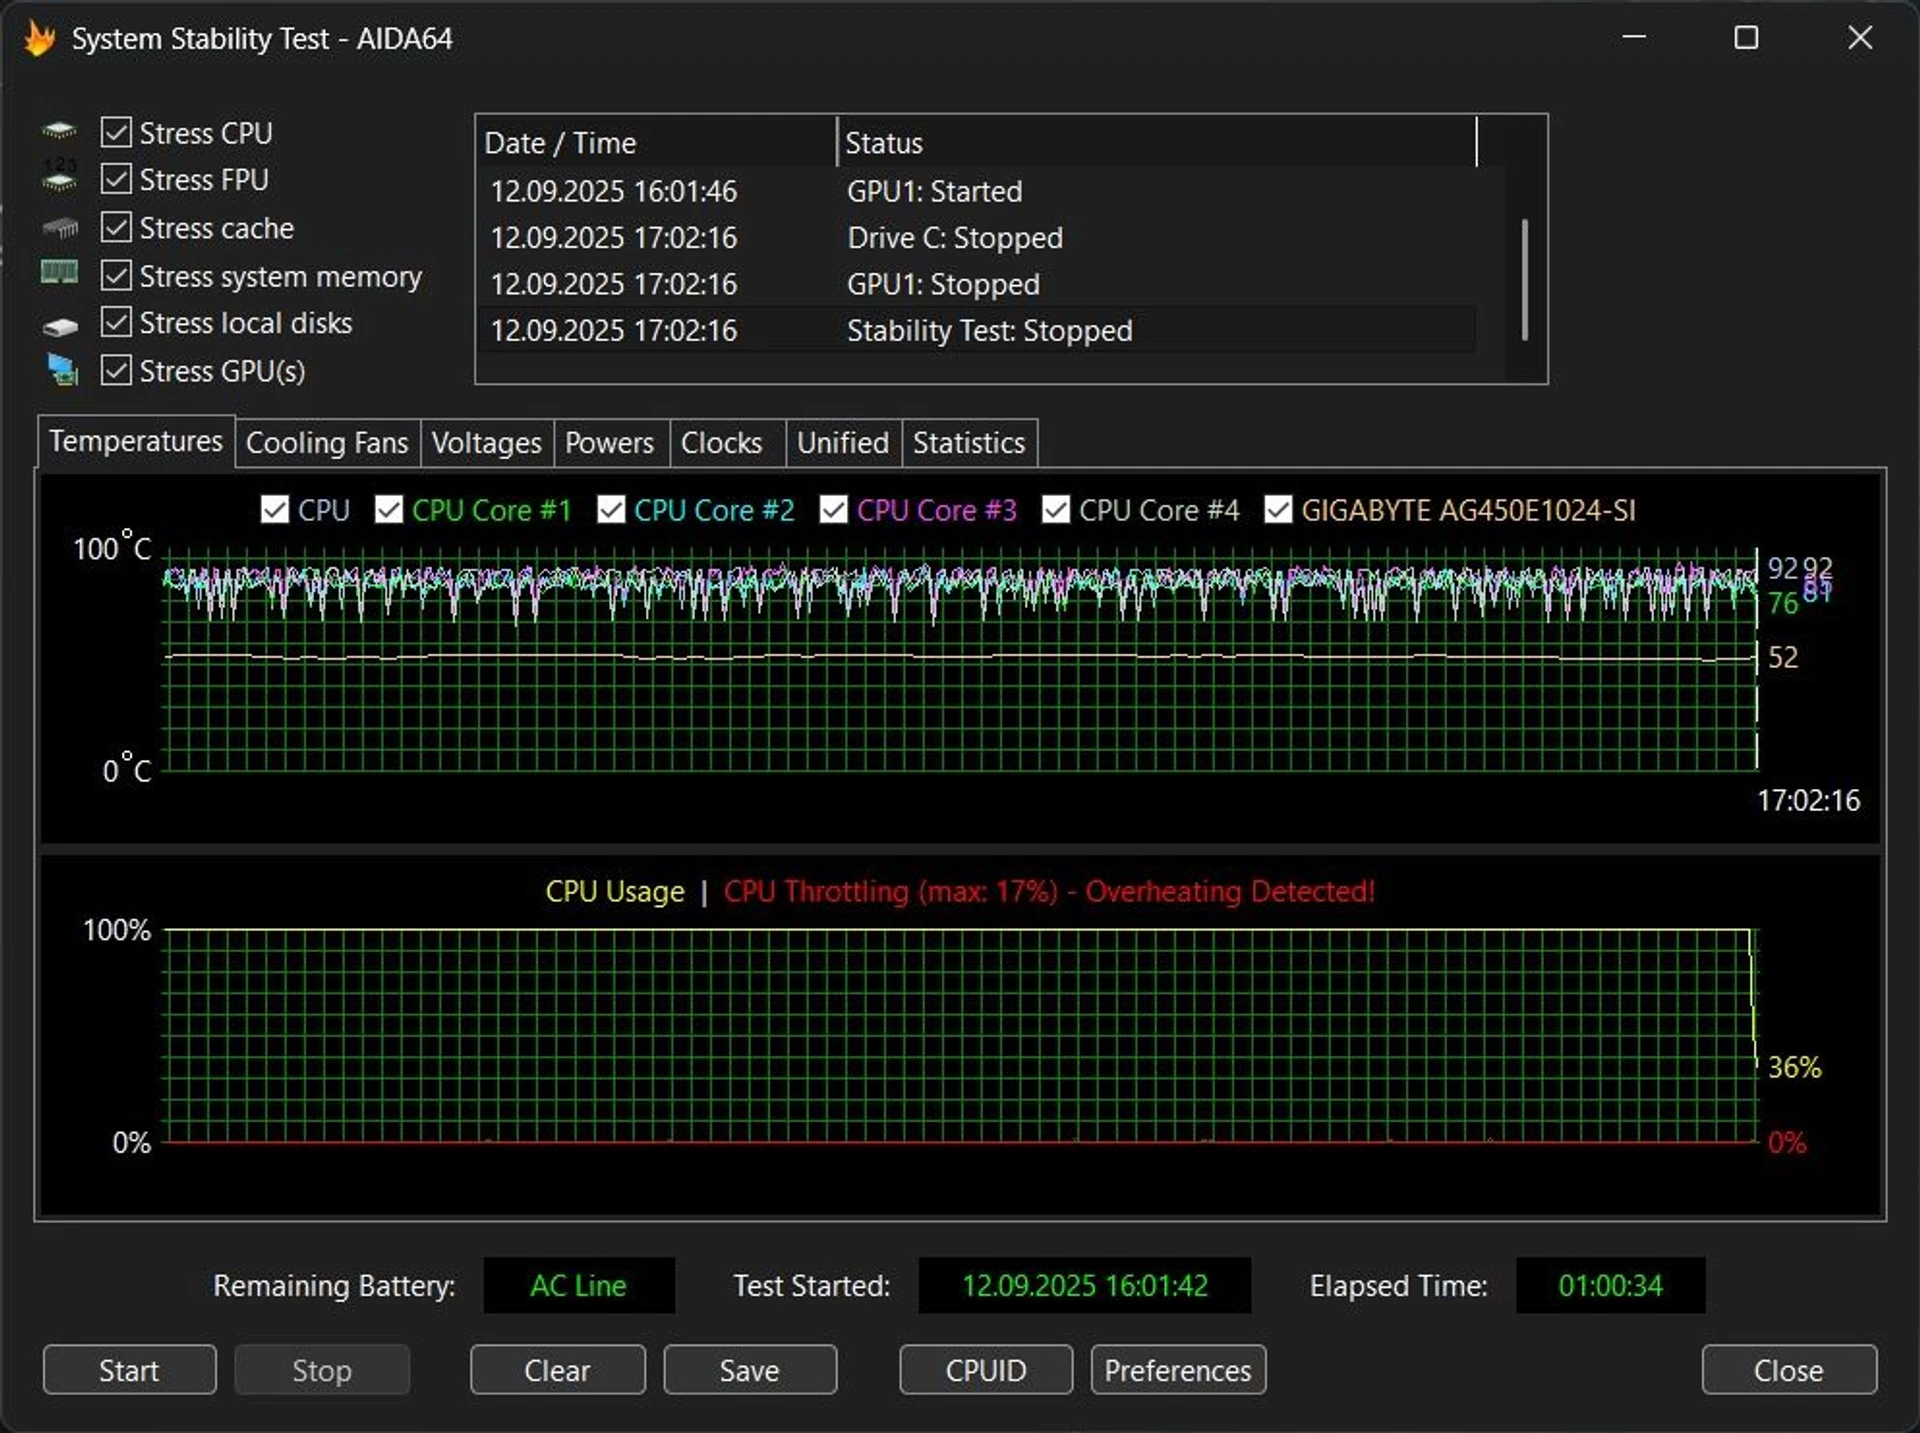Screen dimensions: 1920x1433
Task: Maximize the System Stability Test window
Action: pos(1746,38)
